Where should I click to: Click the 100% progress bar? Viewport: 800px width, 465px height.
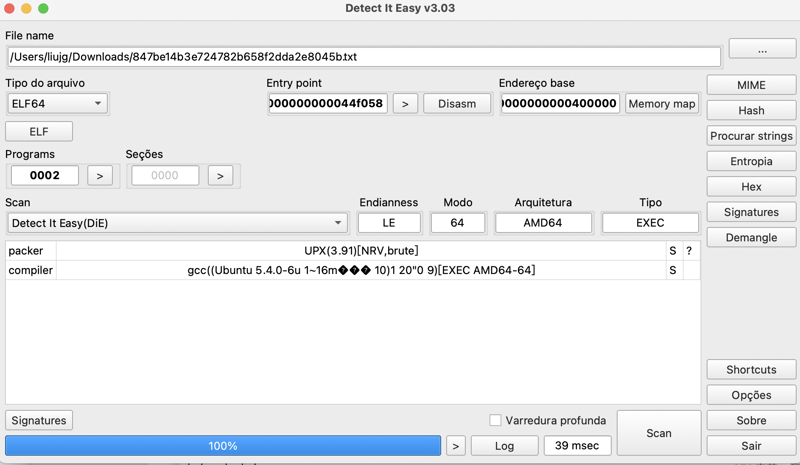[223, 446]
